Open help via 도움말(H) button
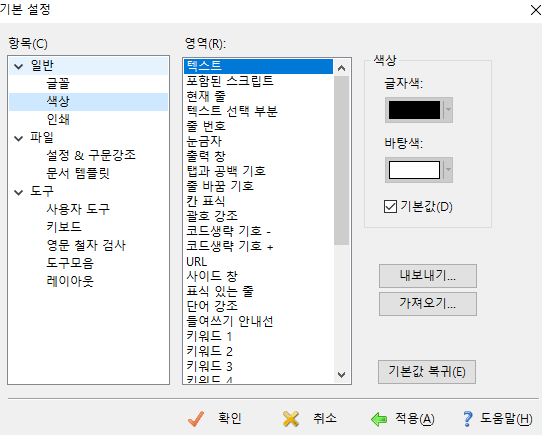The width and height of the screenshot is (542, 435). point(498,418)
